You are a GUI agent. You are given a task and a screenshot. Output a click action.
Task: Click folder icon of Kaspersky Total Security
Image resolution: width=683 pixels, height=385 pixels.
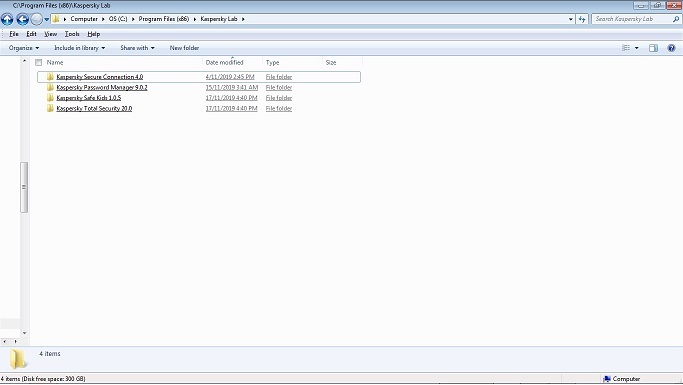pyautogui.click(x=50, y=108)
